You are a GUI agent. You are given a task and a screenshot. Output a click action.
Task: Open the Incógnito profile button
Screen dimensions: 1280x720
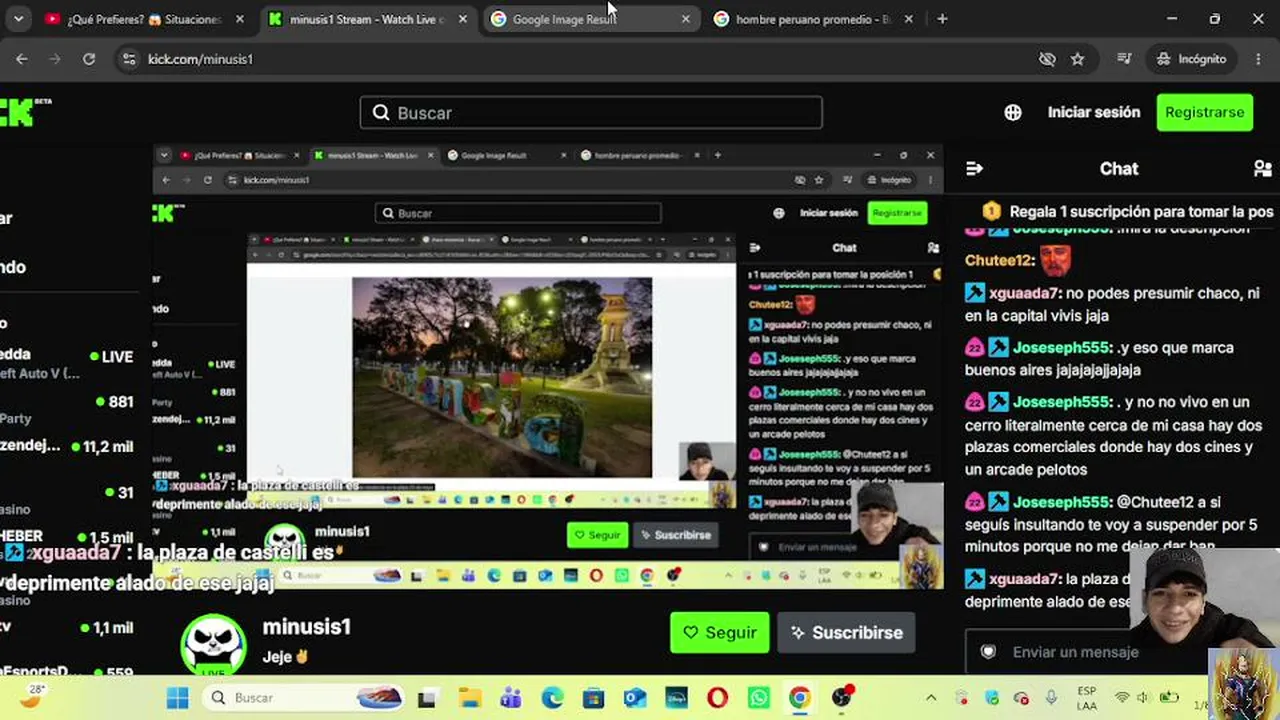pyautogui.click(x=1191, y=59)
